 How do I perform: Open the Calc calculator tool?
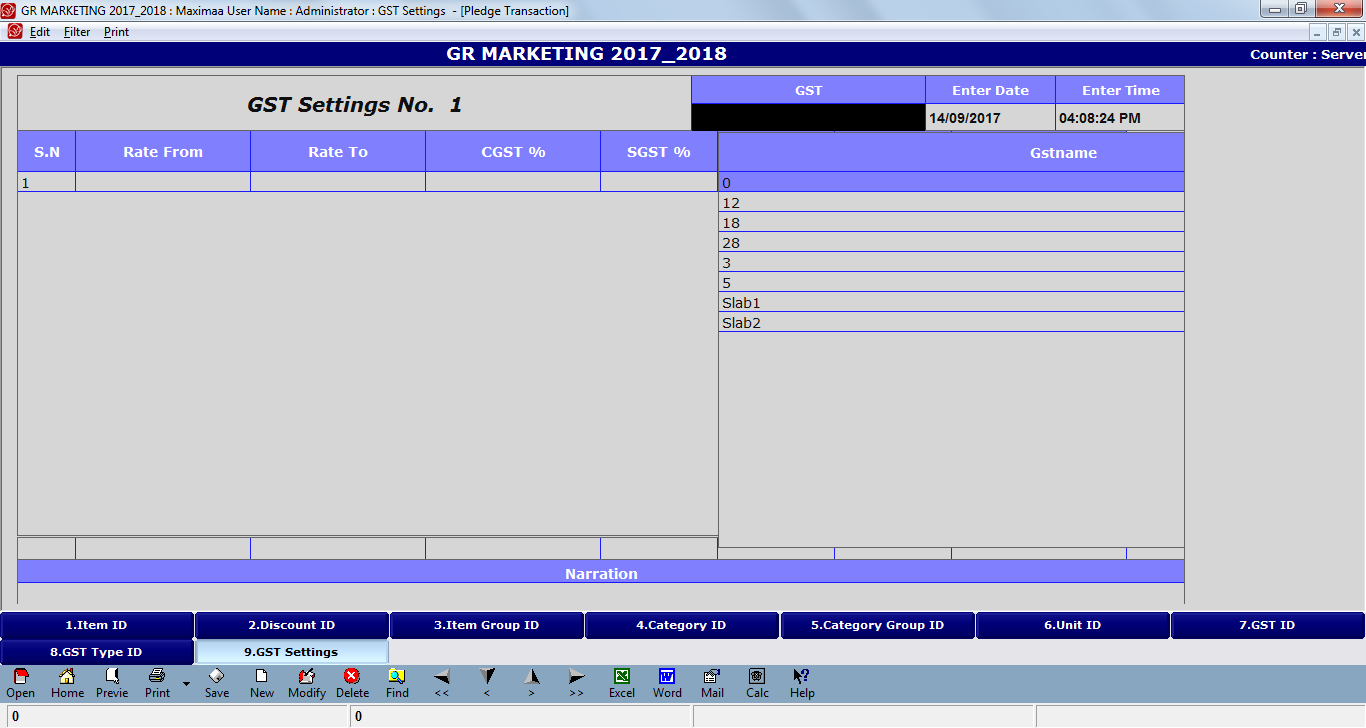pos(757,684)
